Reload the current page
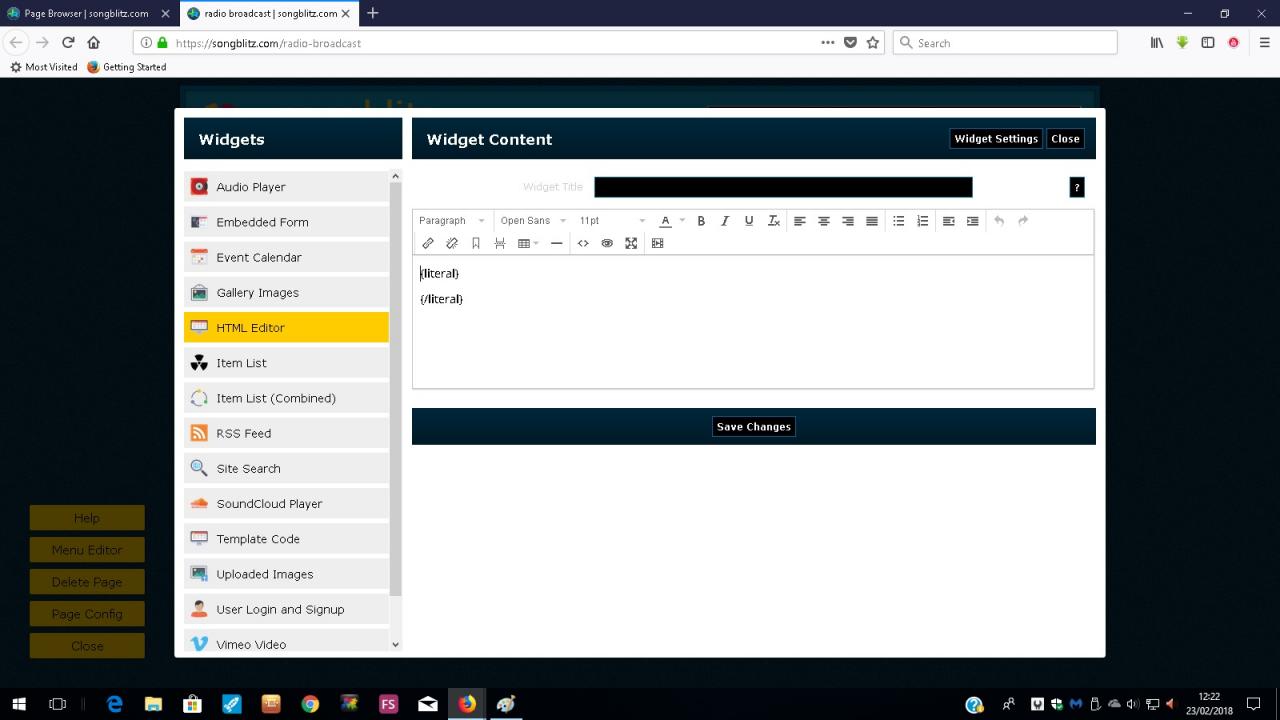Image resolution: width=1280 pixels, height=720 pixels. pyautogui.click(x=68, y=43)
